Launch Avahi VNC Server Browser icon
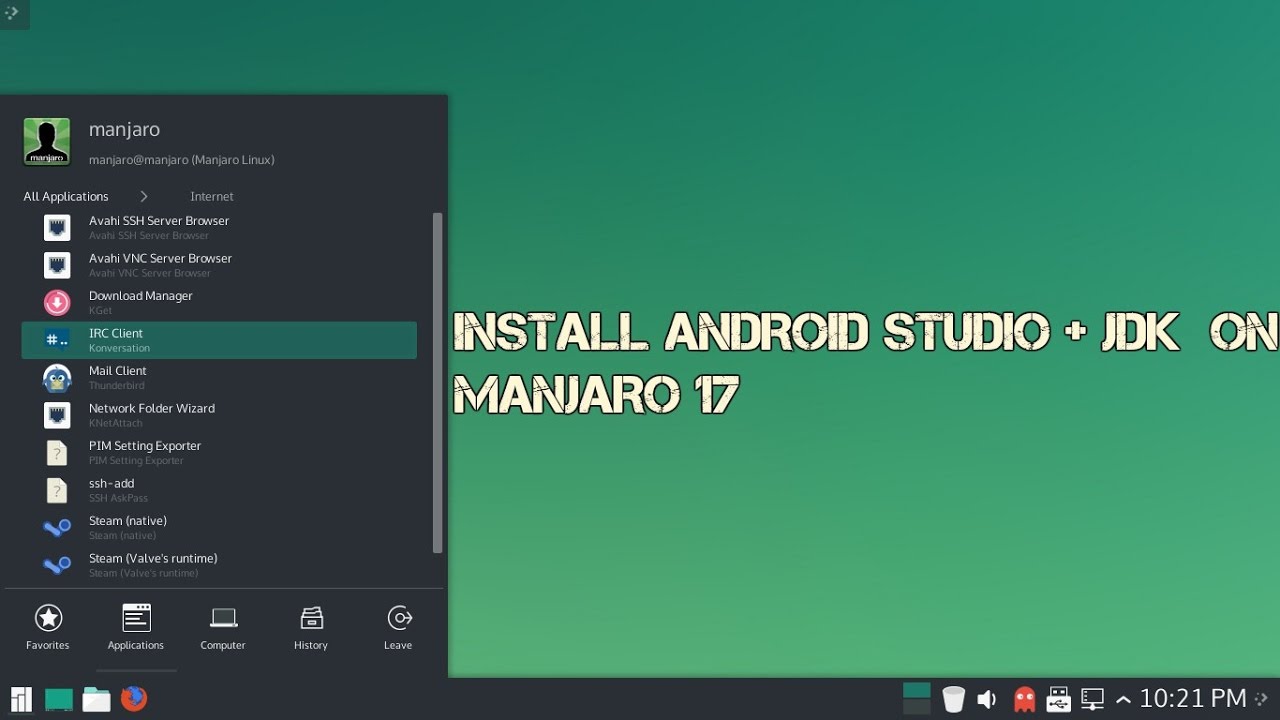Image resolution: width=1280 pixels, height=720 pixels. (57, 265)
